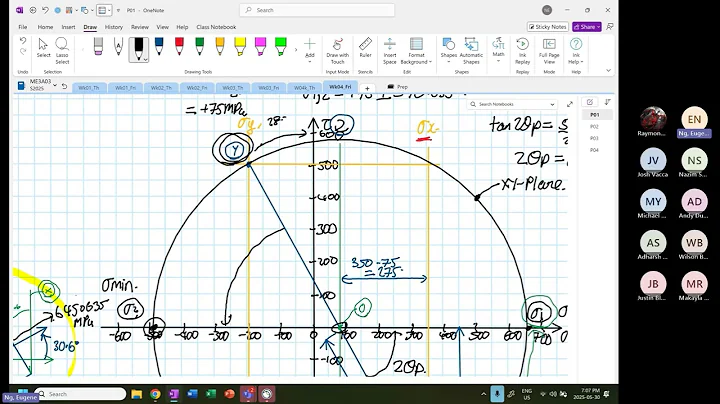Screen dimensions: 720x404
Task: Select page P03 in the page list
Action: (595, 138)
